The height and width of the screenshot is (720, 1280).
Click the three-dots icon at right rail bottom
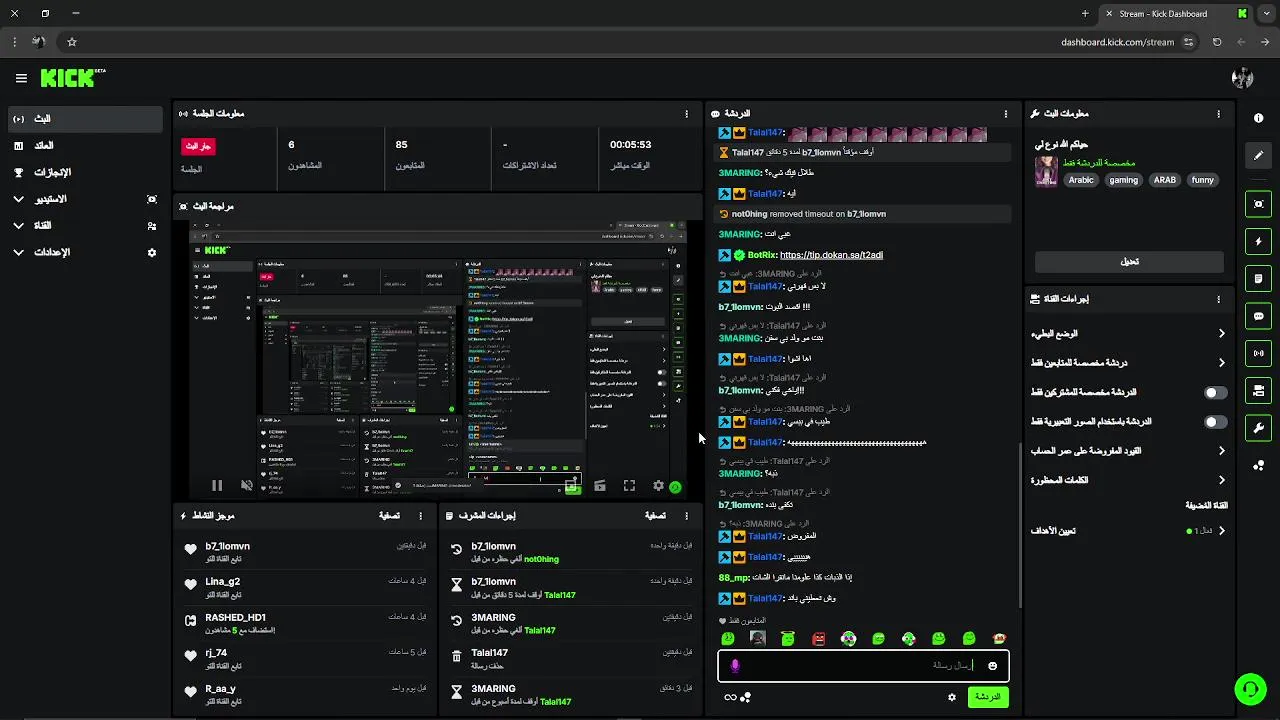(x=1258, y=465)
